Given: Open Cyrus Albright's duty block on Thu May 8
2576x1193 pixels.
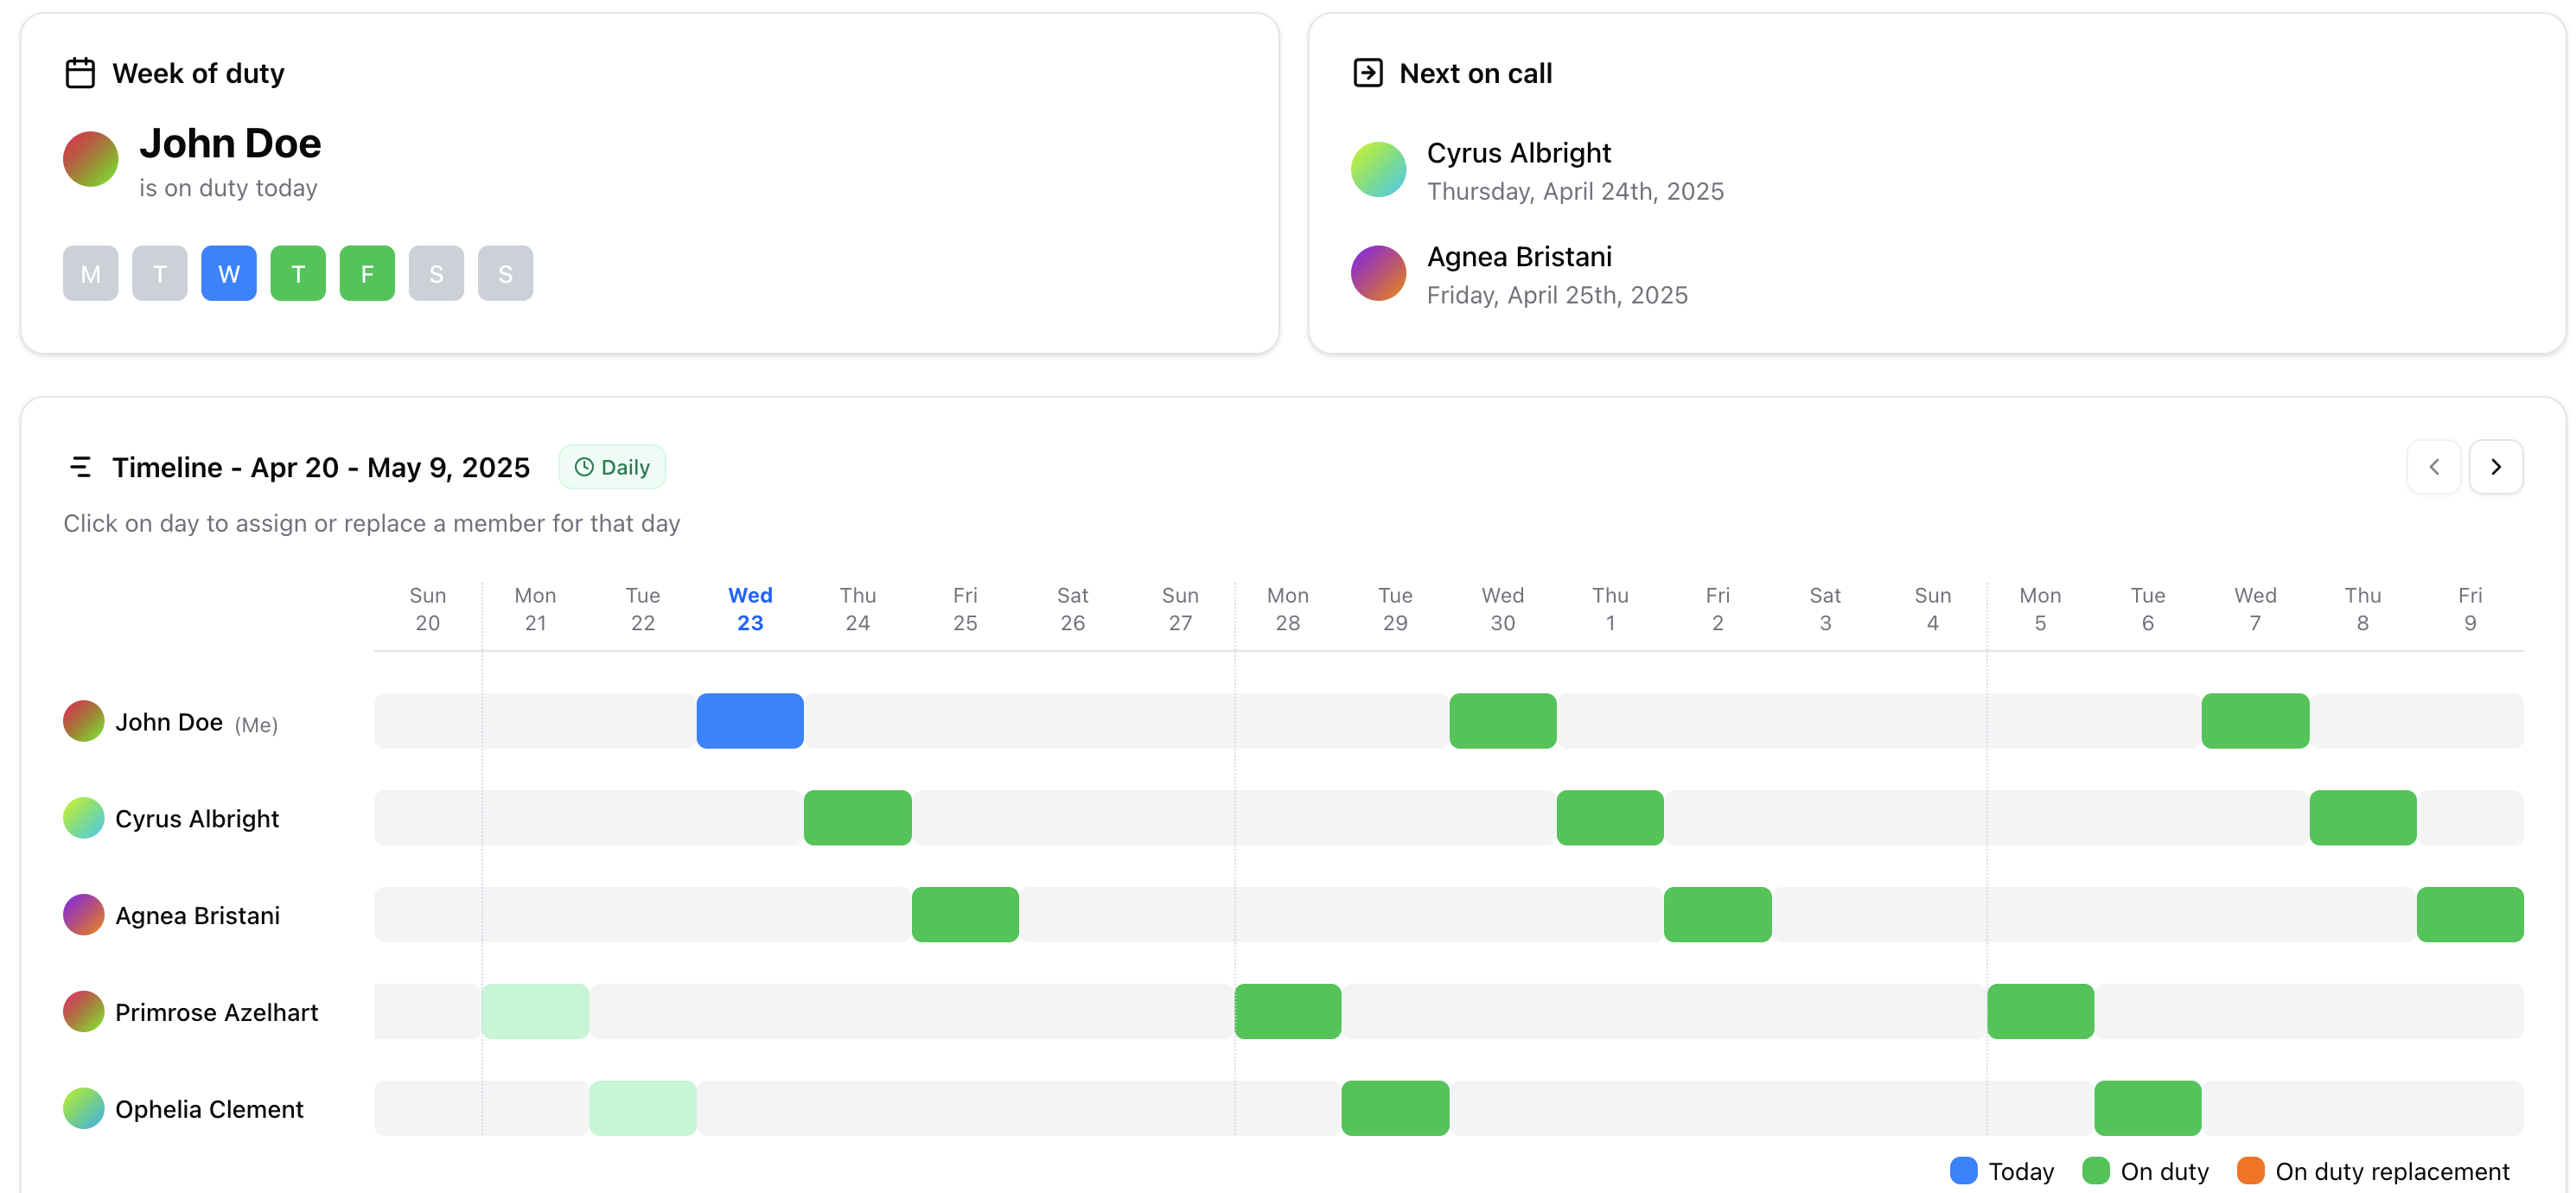Looking at the screenshot, I should pos(2363,818).
